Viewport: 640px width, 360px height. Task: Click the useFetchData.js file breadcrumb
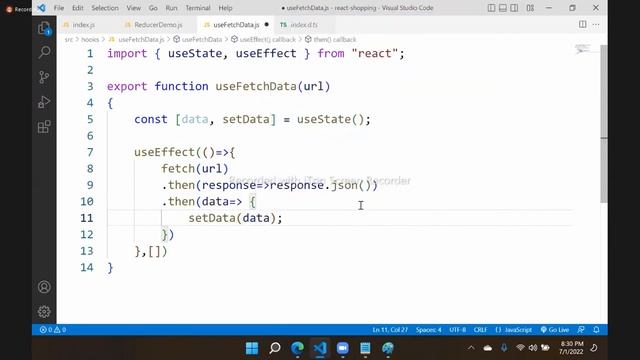point(141,39)
